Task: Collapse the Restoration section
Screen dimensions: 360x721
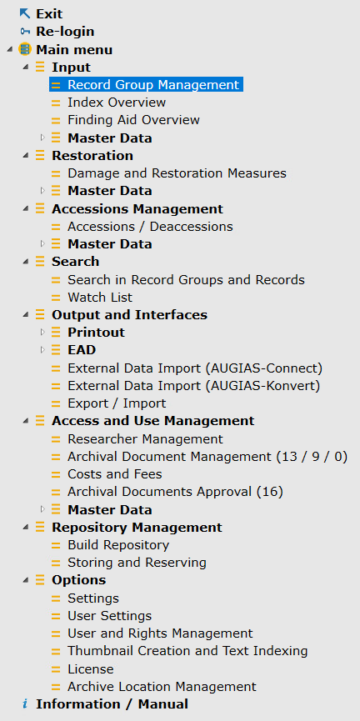Action: [26, 156]
